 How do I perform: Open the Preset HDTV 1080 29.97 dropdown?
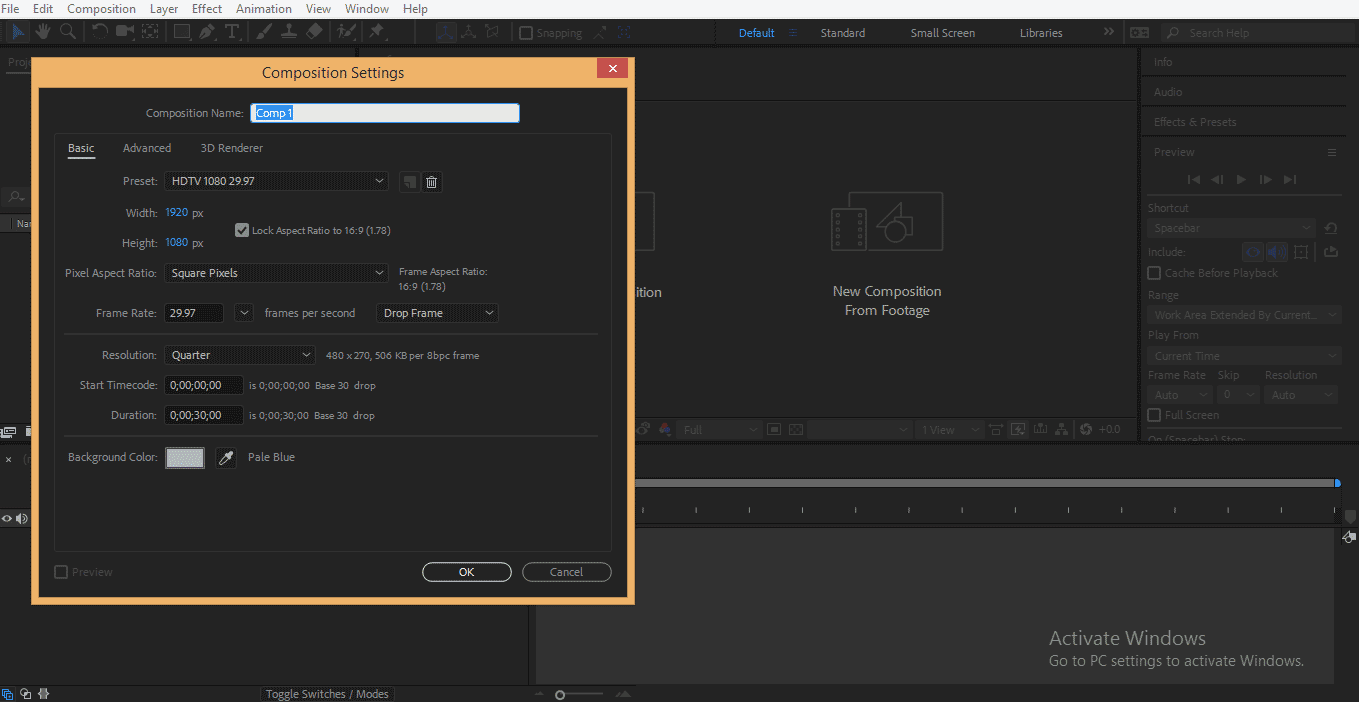coord(276,181)
